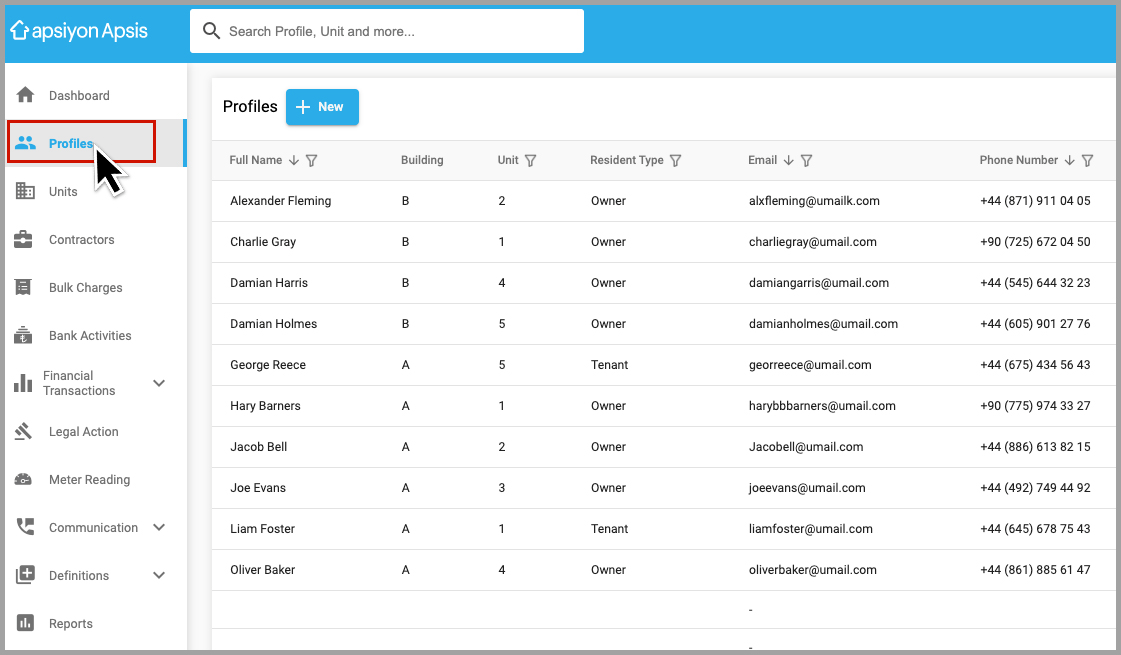The width and height of the screenshot is (1121, 655).
Task: Click the Building column header
Action: (x=422, y=160)
